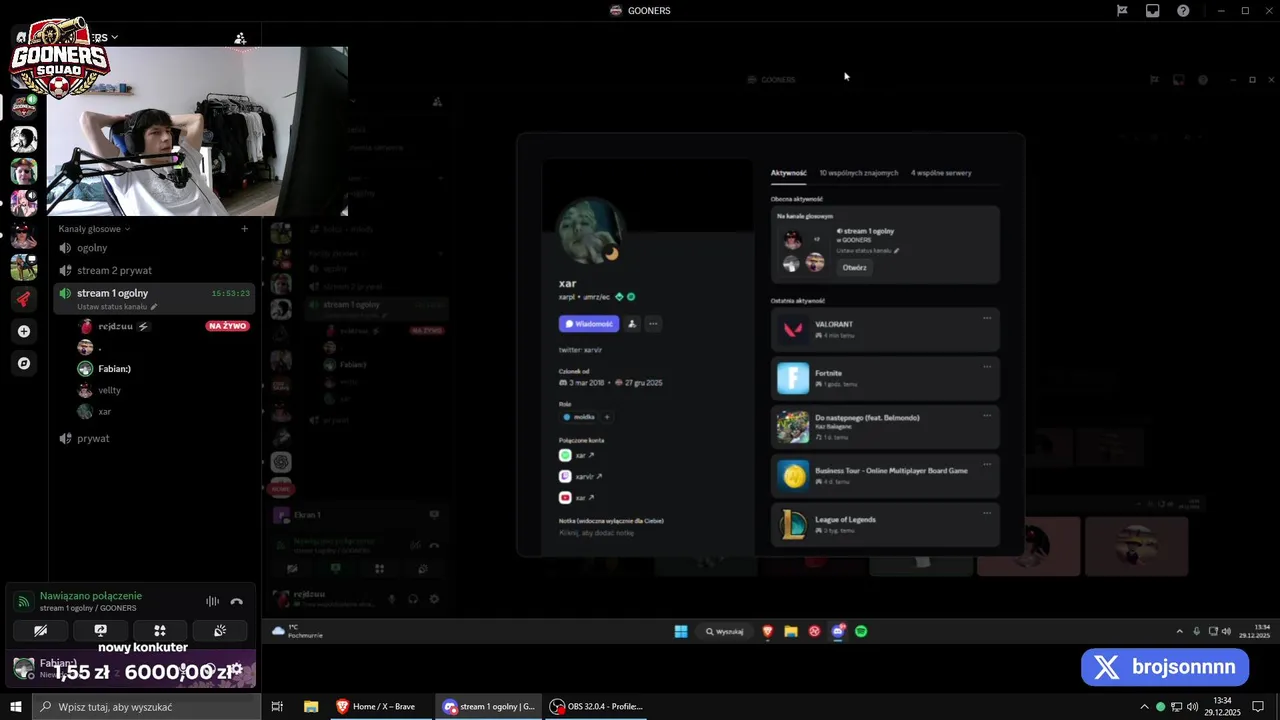
Task: Join the prywat voice channel
Action: coord(155,438)
